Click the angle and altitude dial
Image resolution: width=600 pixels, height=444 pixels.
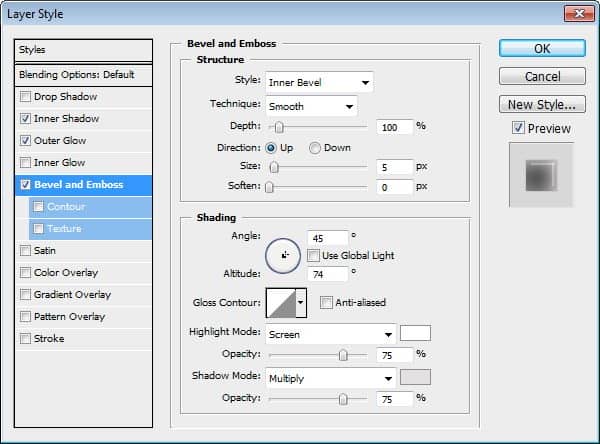click(283, 256)
